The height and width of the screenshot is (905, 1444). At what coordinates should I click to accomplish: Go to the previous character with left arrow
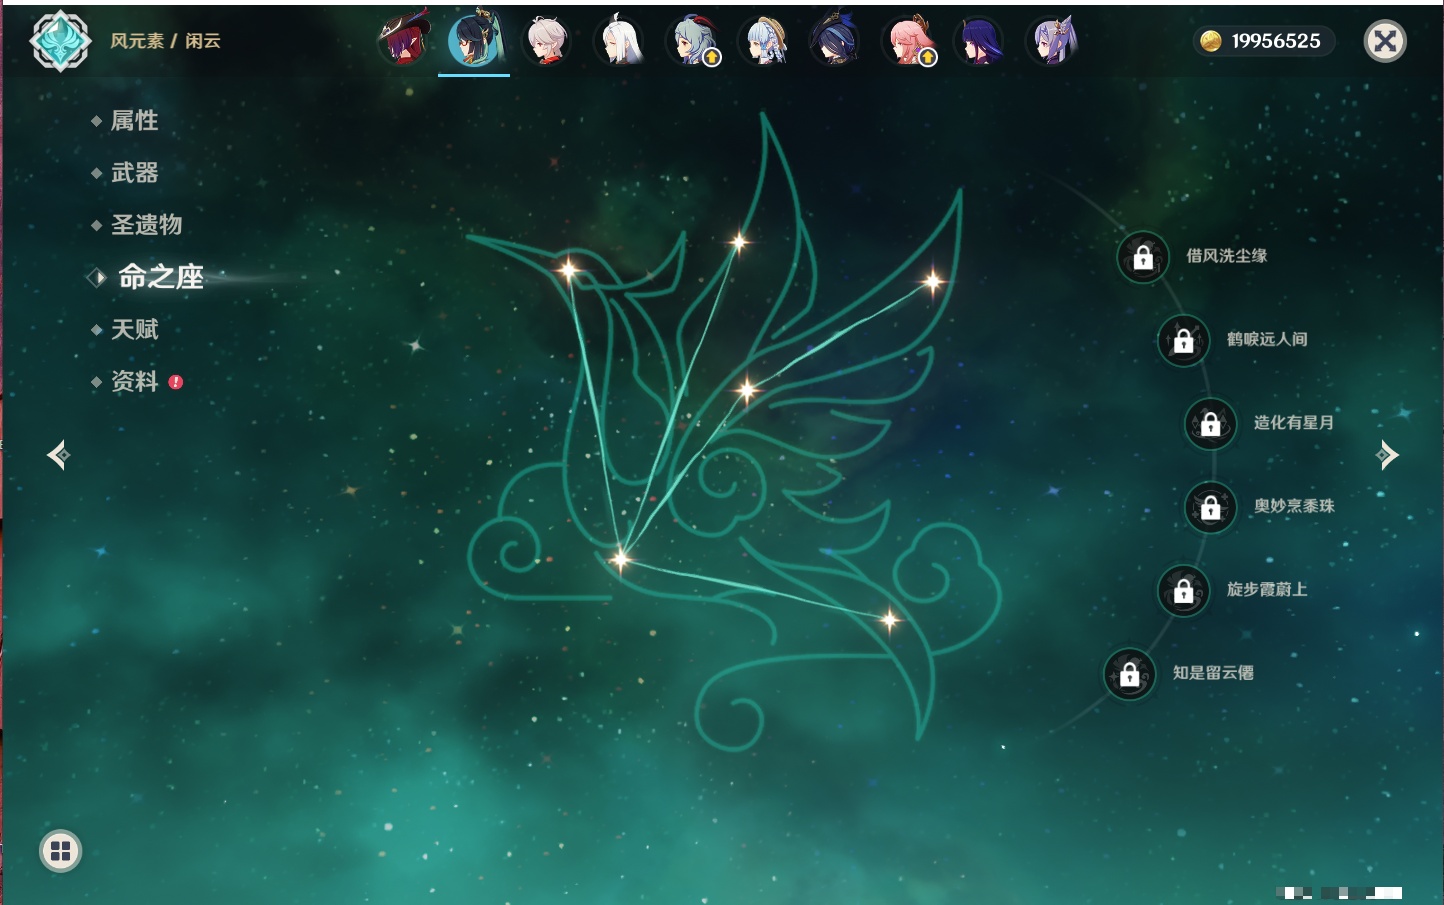(x=58, y=455)
